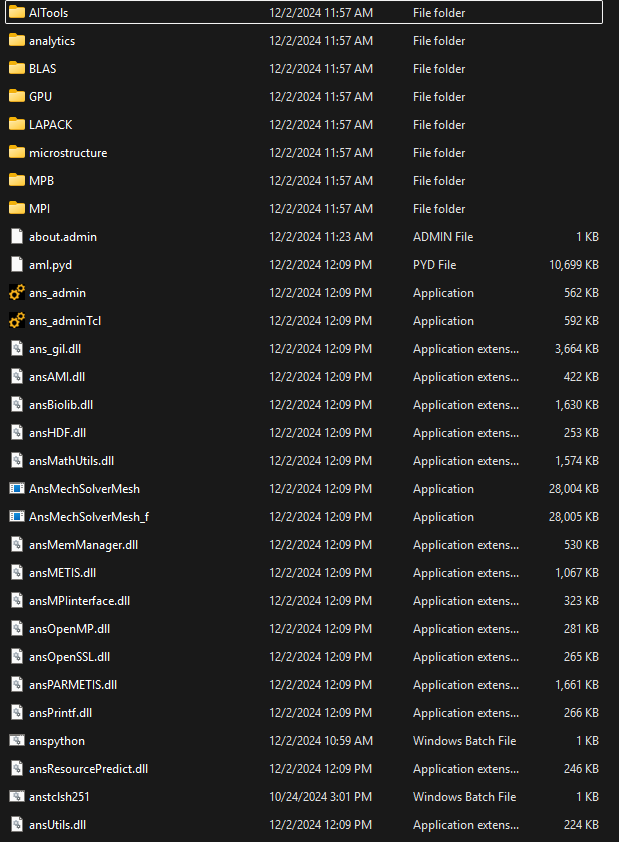Click Windows Batch File type for anspython
Image resolution: width=619 pixels, height=842 pixels.
coord(464,741)
